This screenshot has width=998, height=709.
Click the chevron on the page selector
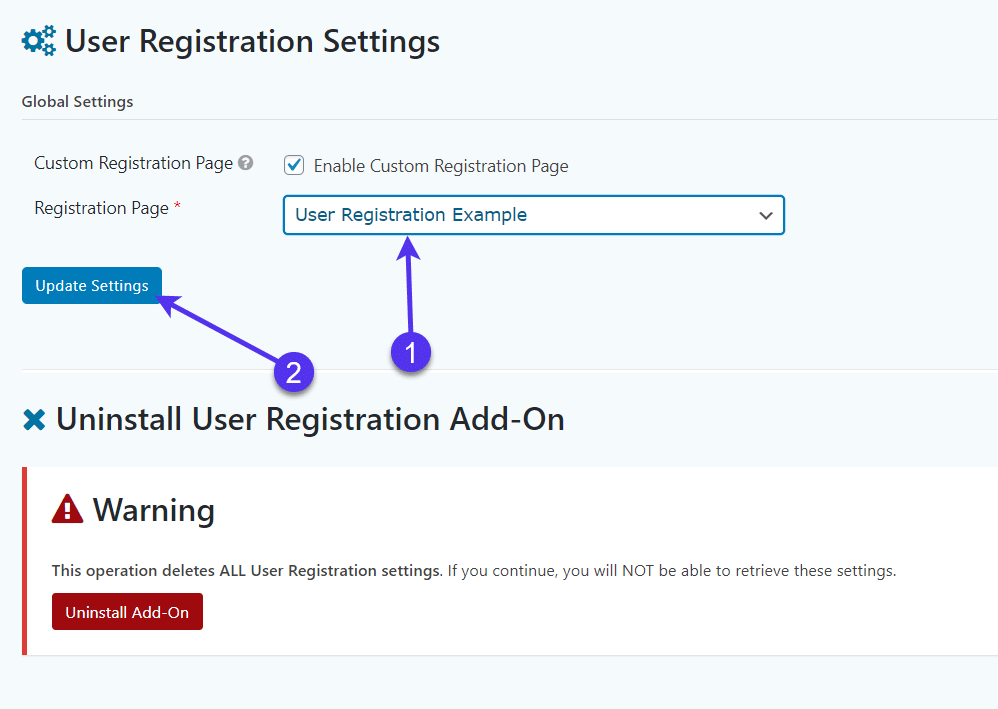pos(766,215)
